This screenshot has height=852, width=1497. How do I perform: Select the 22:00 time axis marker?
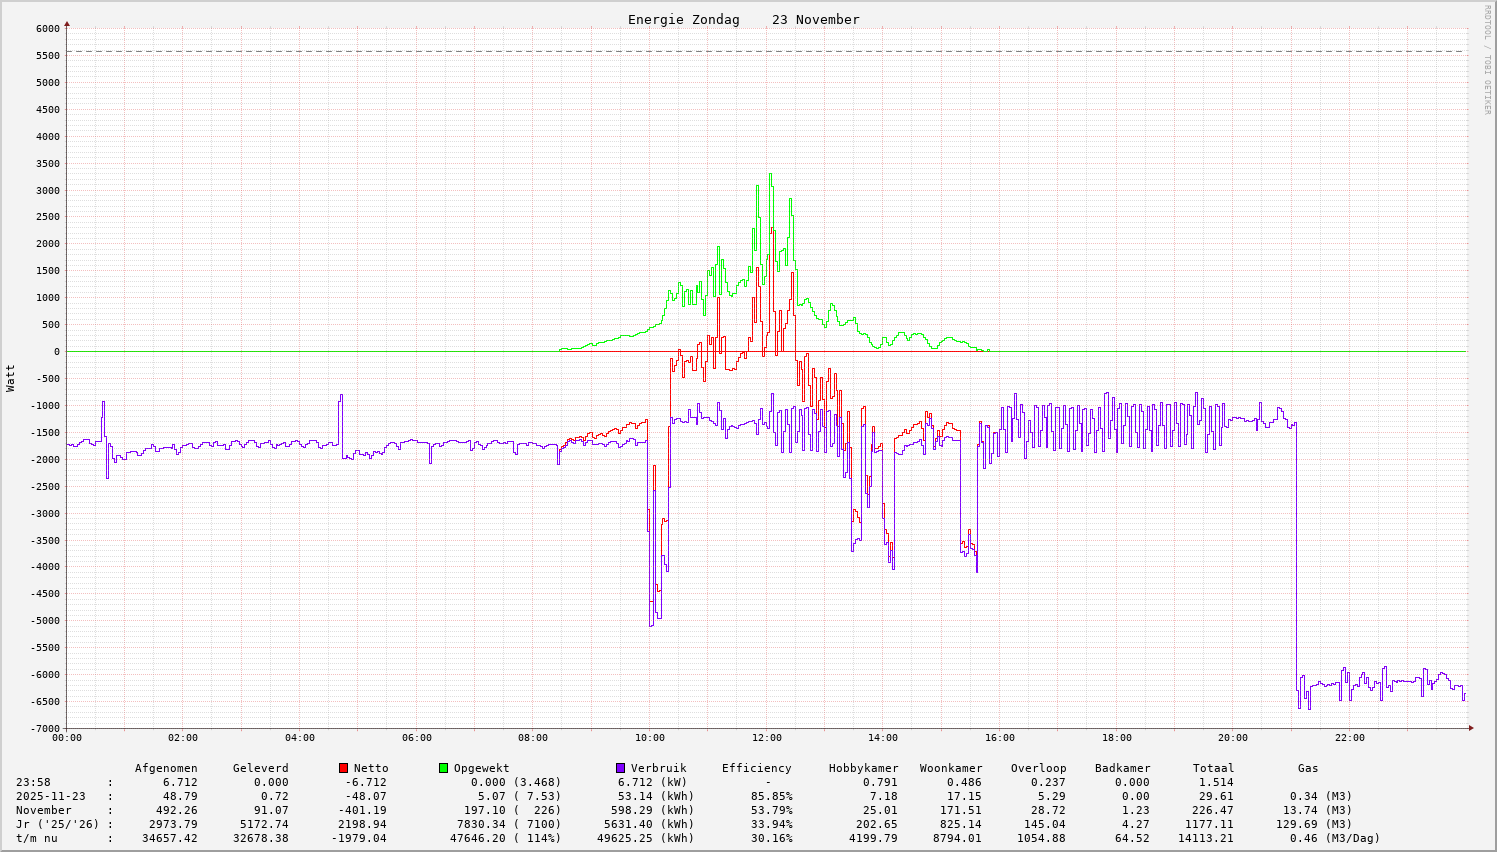1349,738
